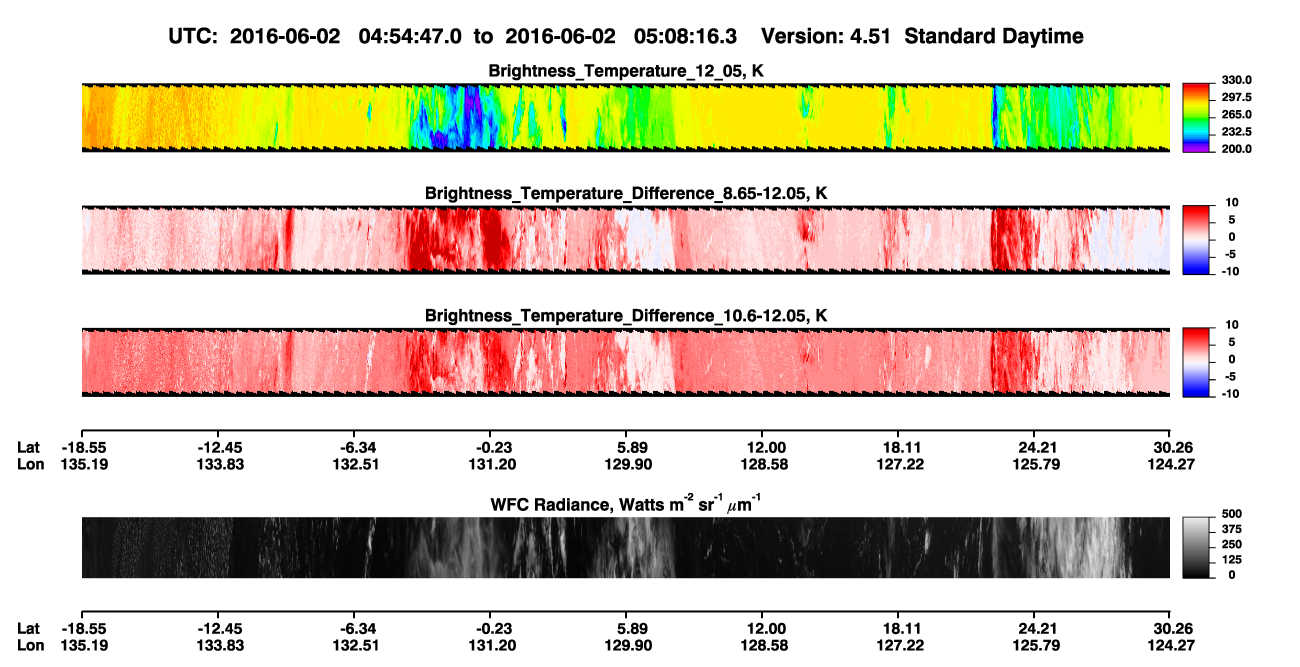Click the 10 tick on 10.6-12.05 colorbar
The height and width of the screenshot is (667, 1300).
click(1234, 325)
